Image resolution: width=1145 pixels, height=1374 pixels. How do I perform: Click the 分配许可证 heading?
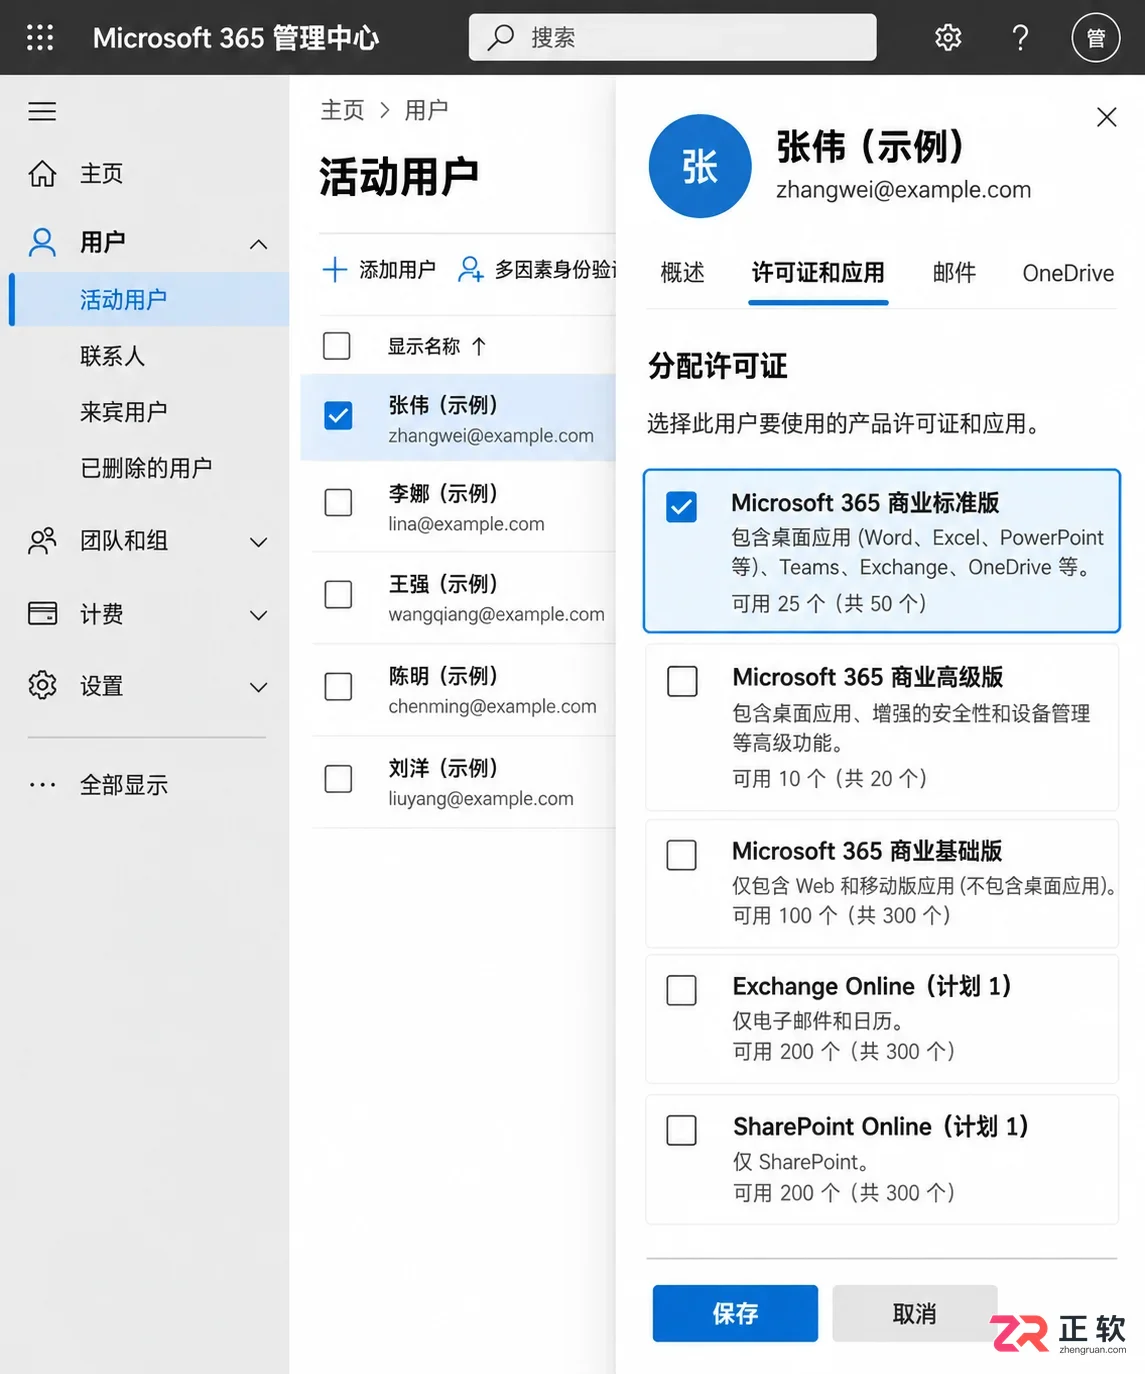[718, 366]
